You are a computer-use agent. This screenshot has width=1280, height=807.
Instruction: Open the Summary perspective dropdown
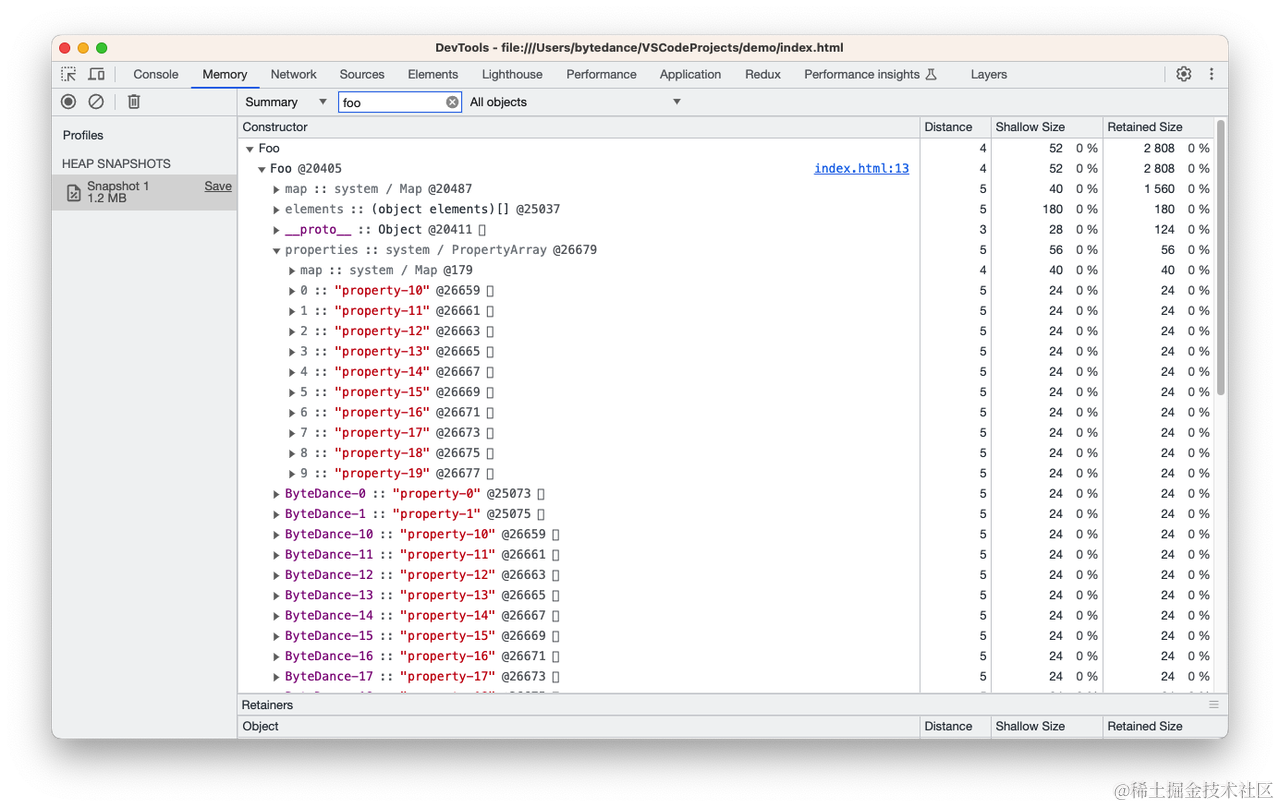click(x=286, y=102)
